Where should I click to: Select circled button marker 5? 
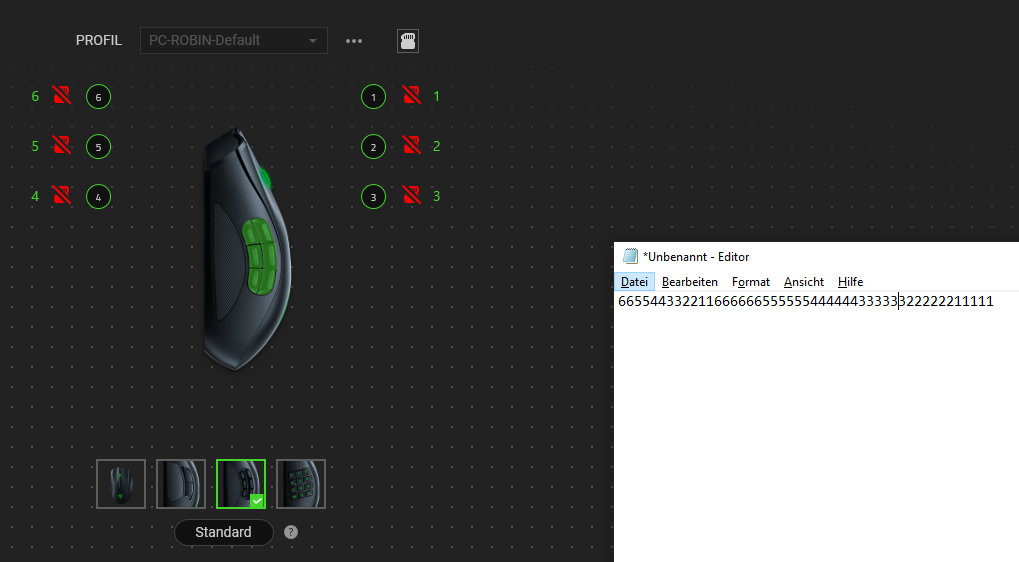(99, 147)
